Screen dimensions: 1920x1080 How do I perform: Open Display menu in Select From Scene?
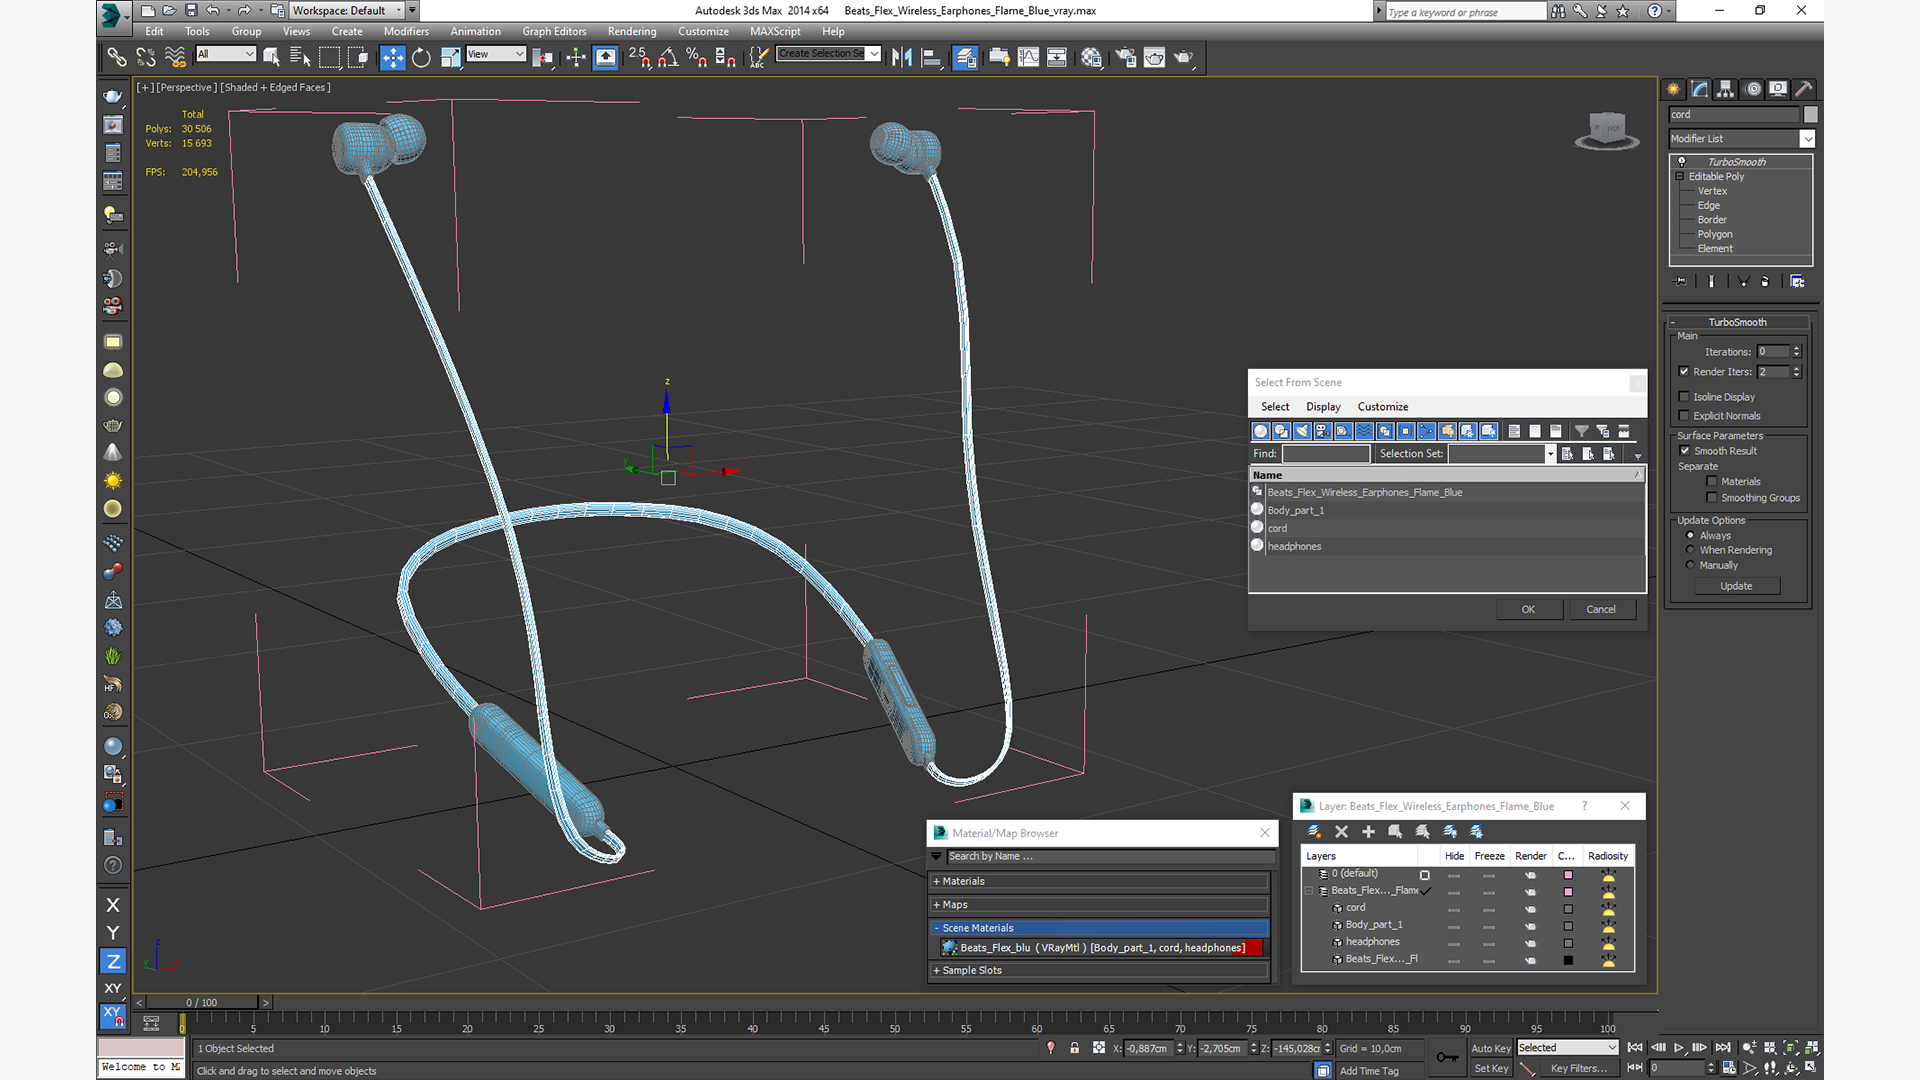(x=1323, y=407)
